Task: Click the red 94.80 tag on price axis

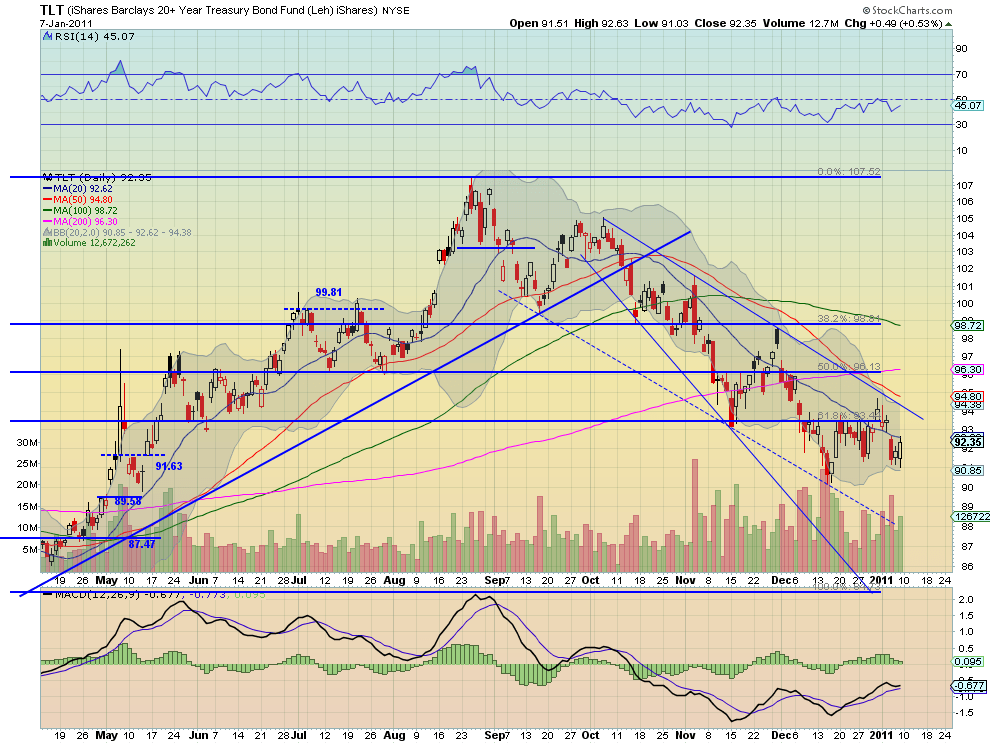Action: tap(967, 396)
